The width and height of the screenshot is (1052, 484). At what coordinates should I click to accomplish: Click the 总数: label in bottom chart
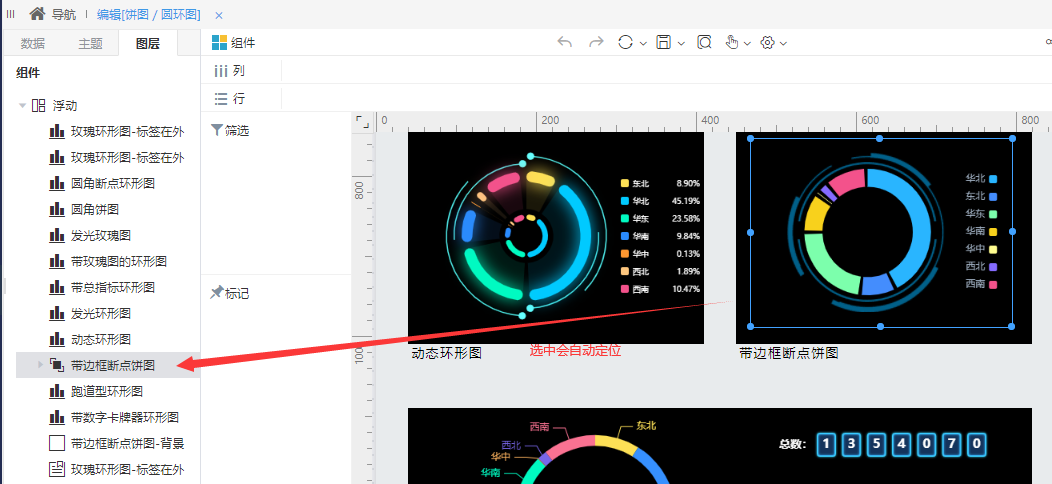click(792, 444)
